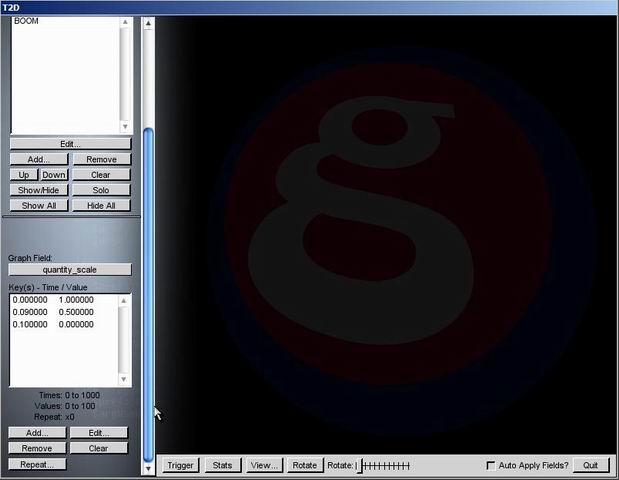Click Add... button below the keys list
619x480 pixels.
[37, 433]
